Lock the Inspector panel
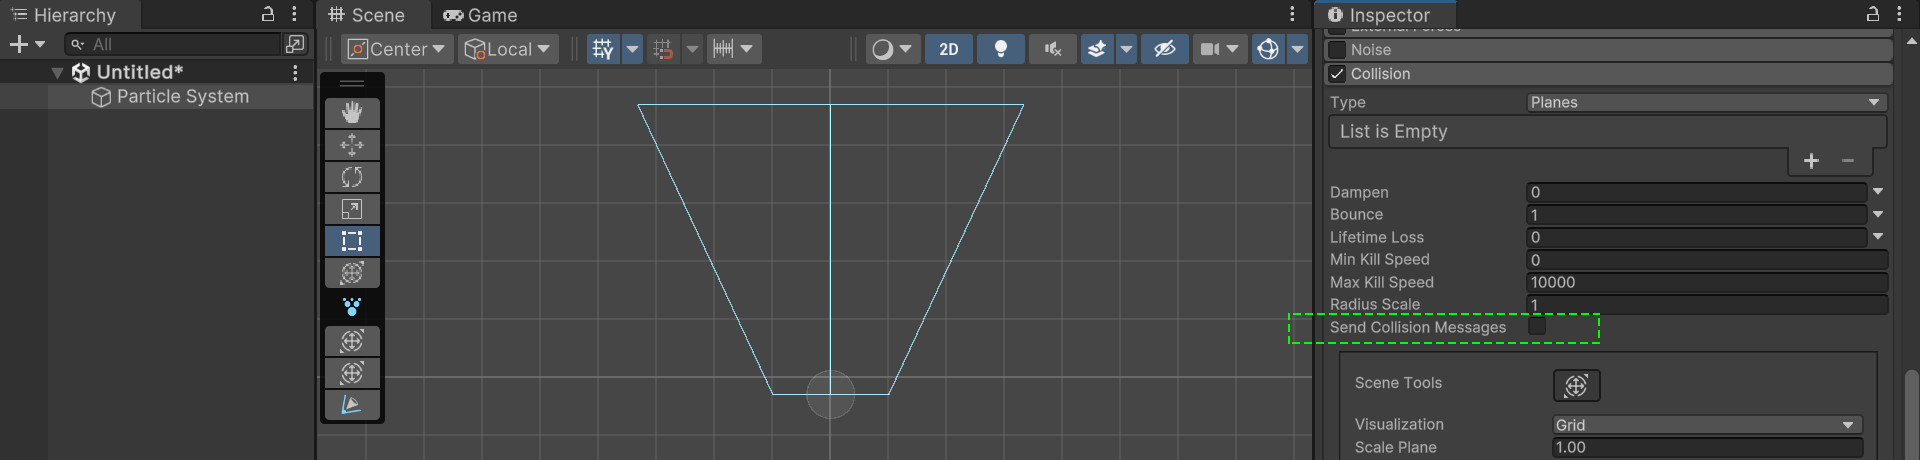Screen dimensions: 1920x460 pos(1873,14)
